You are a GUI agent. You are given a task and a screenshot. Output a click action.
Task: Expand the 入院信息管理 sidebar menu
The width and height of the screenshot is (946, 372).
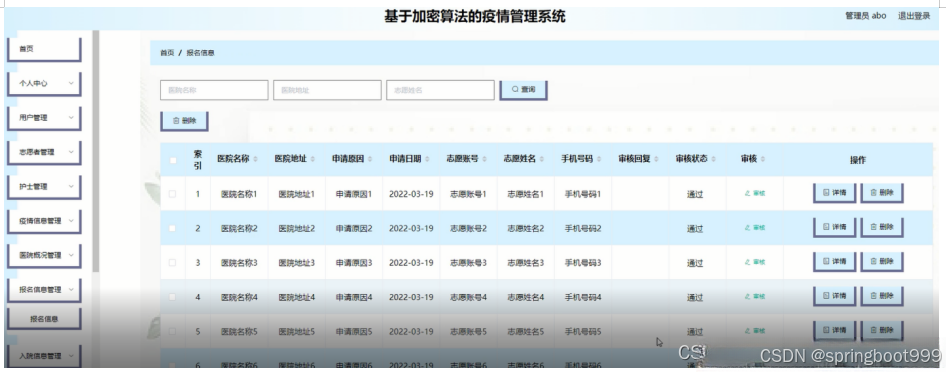44,356
